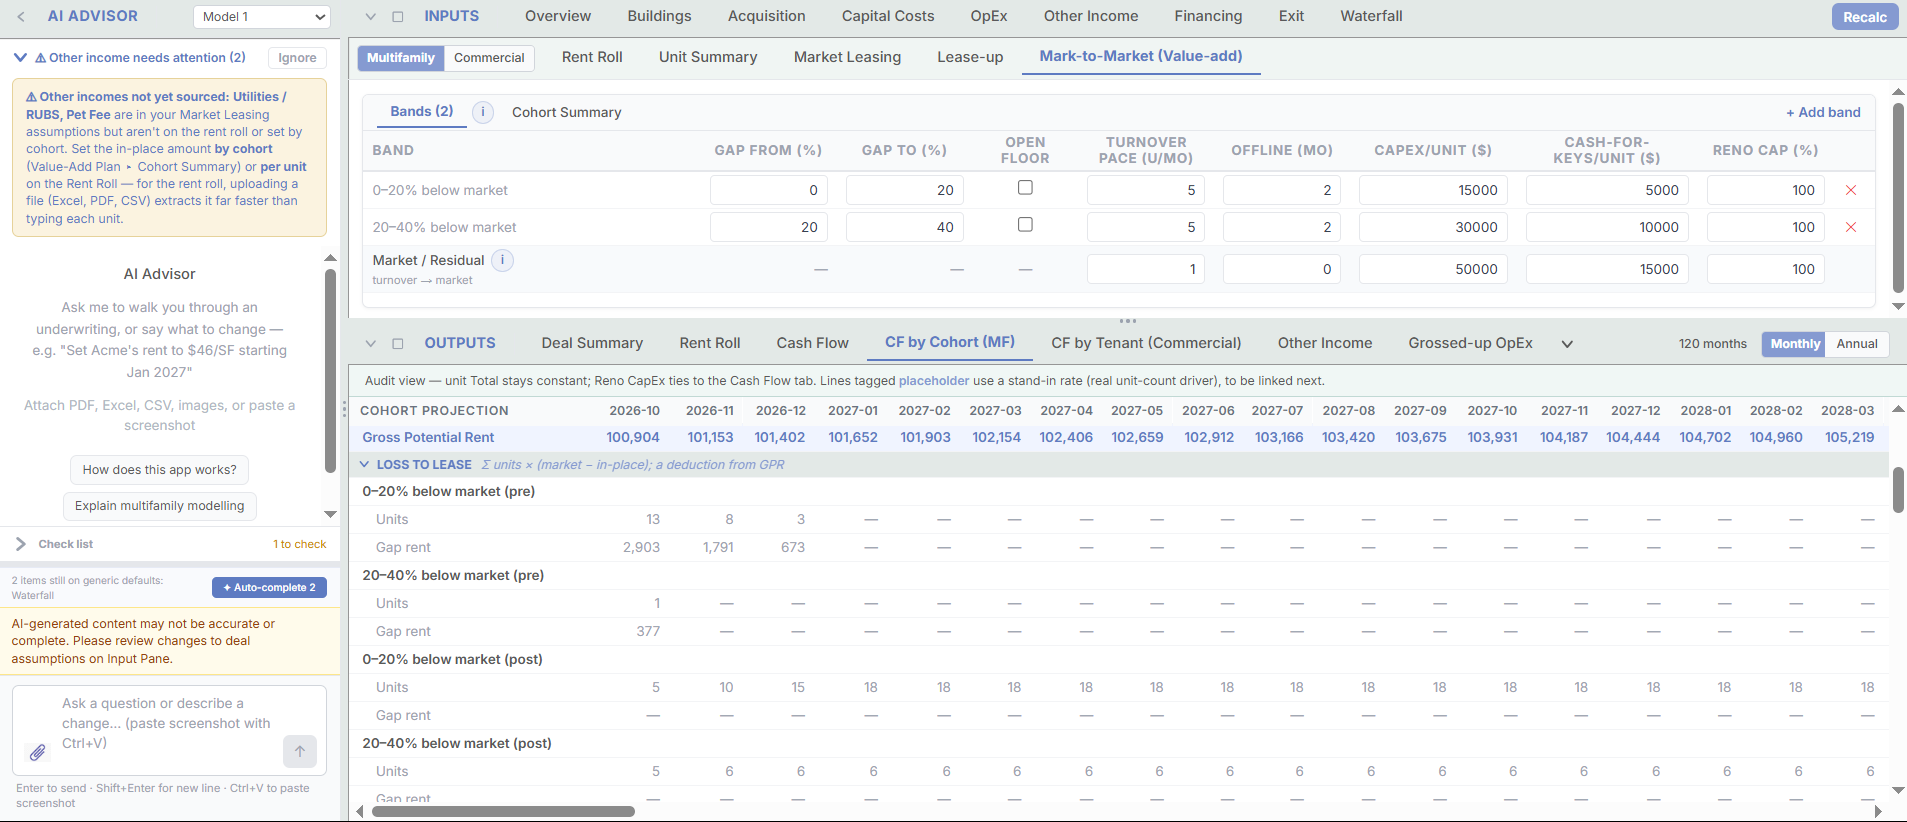
Task: Switch to Commercial mode
Action: [x=489, y=58]
